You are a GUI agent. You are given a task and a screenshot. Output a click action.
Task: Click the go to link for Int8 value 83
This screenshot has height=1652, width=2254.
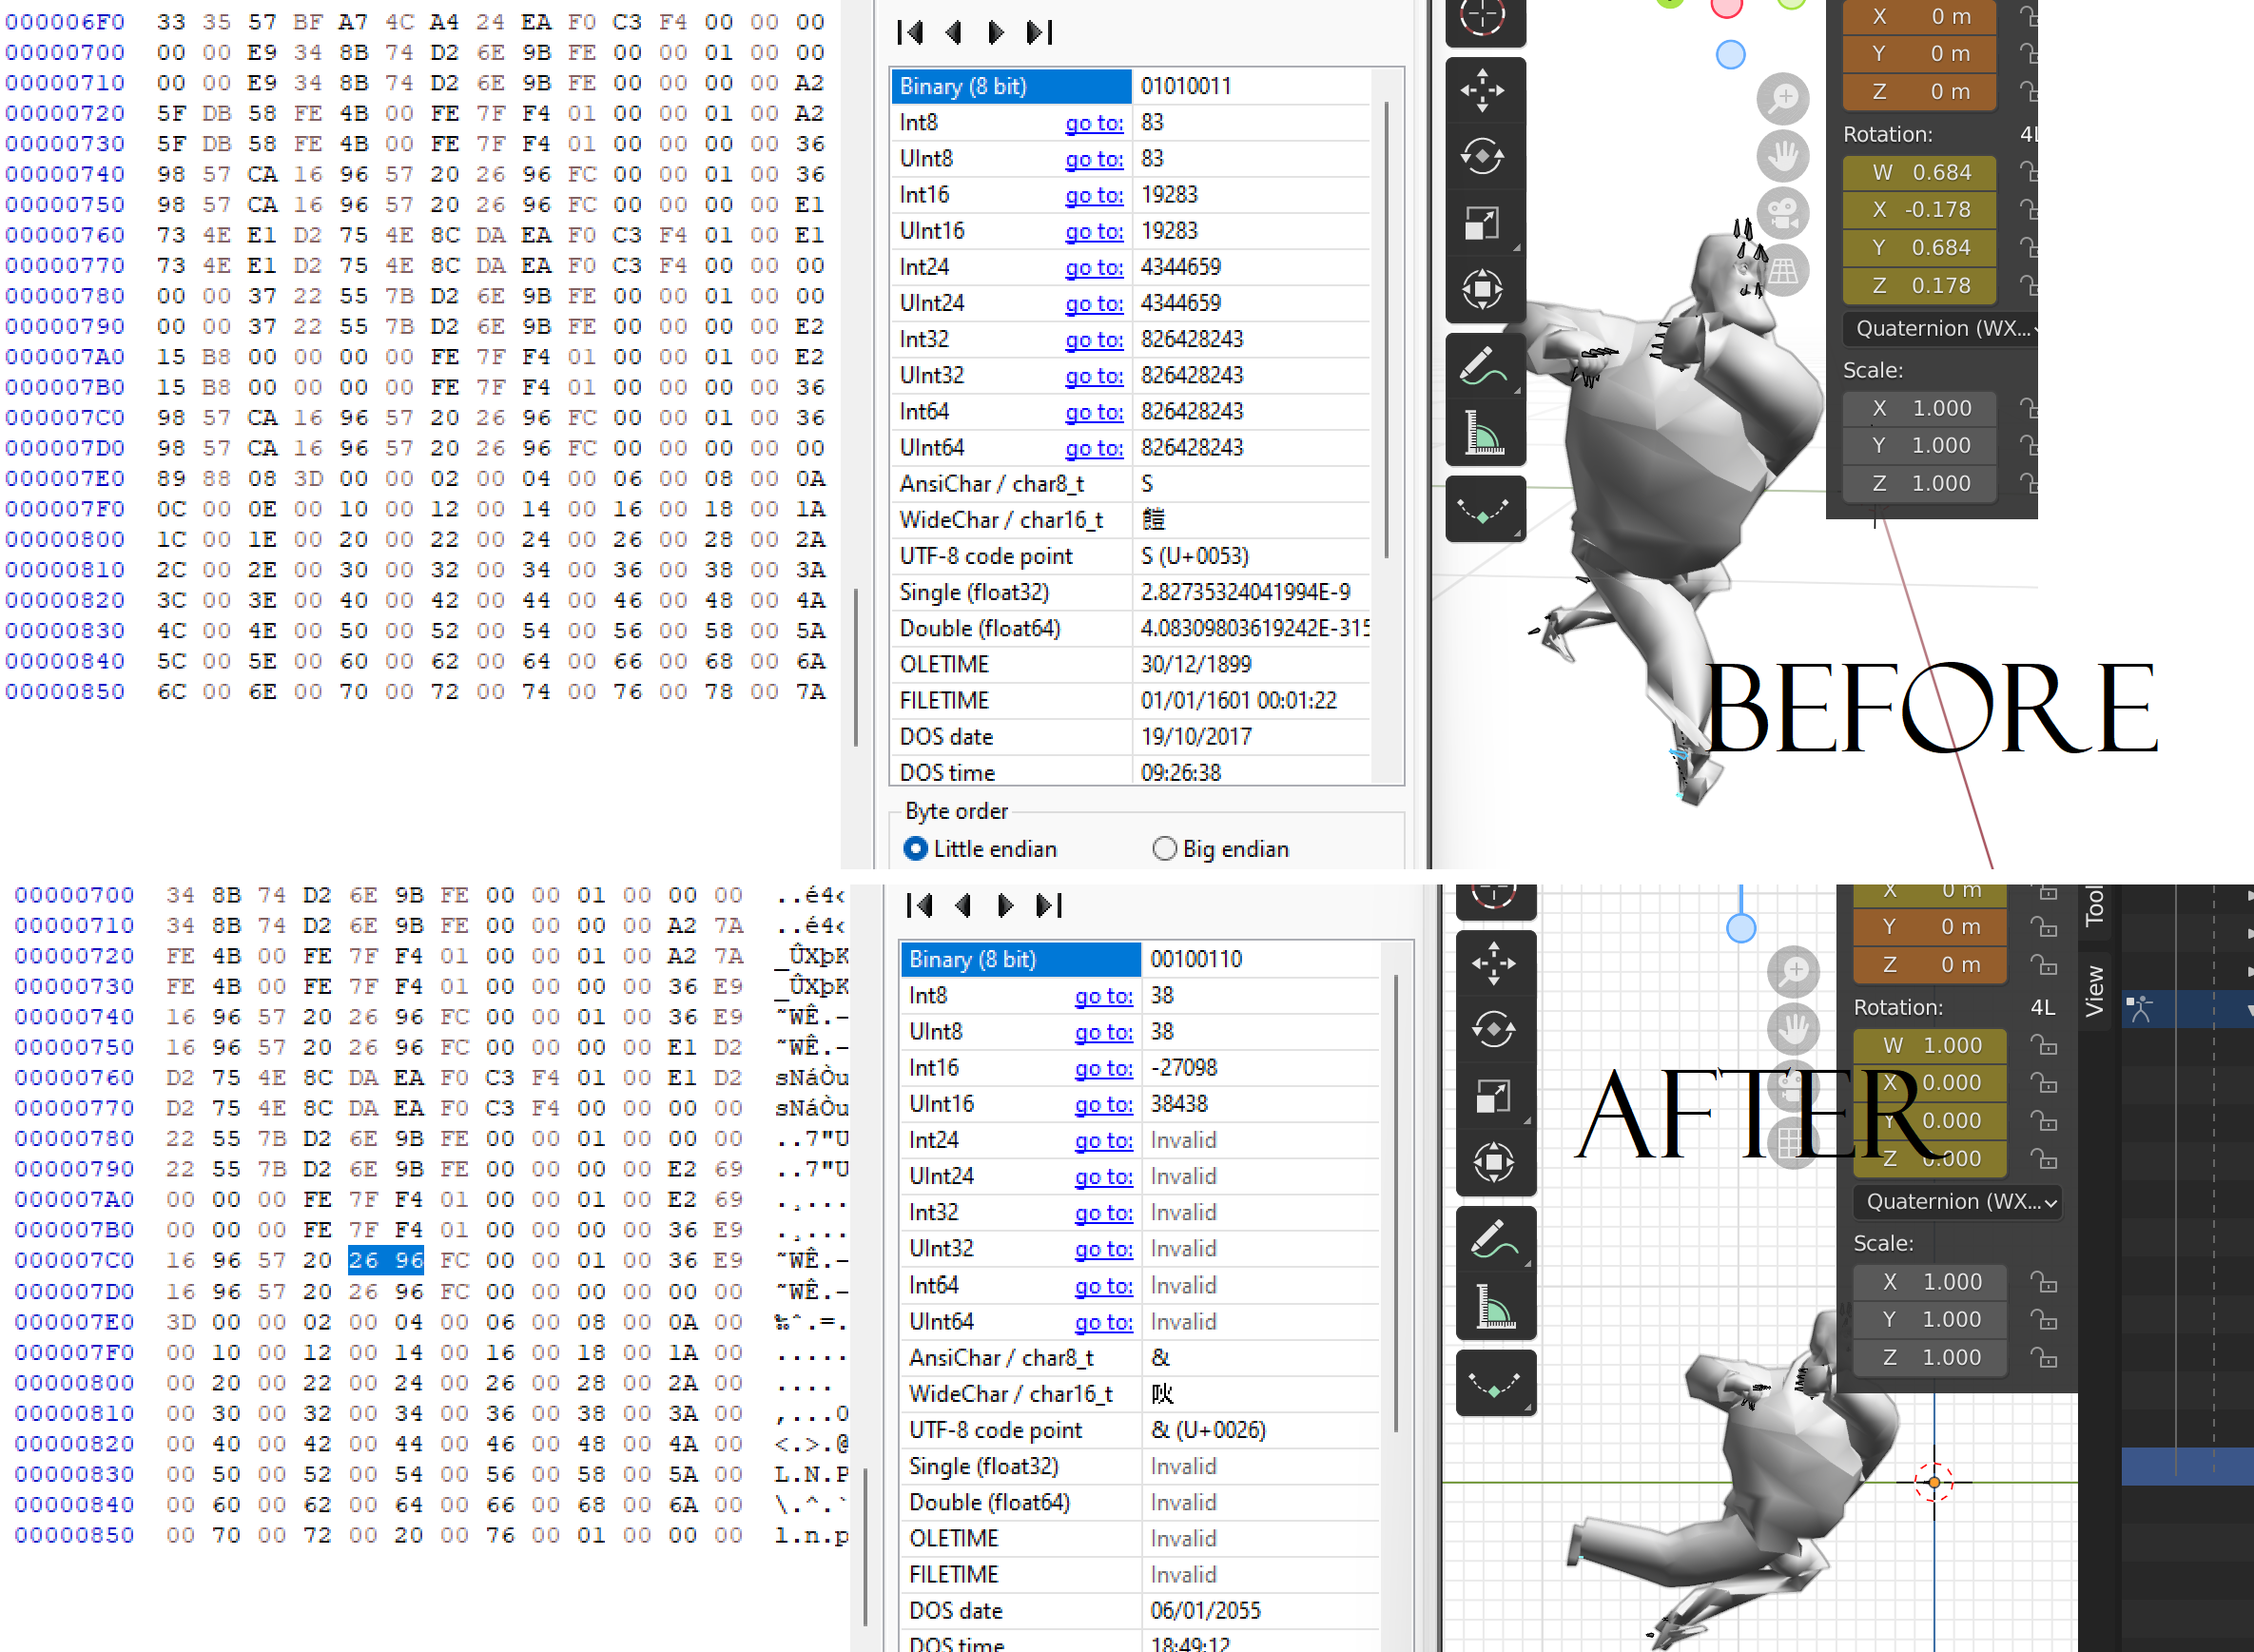1094,122
